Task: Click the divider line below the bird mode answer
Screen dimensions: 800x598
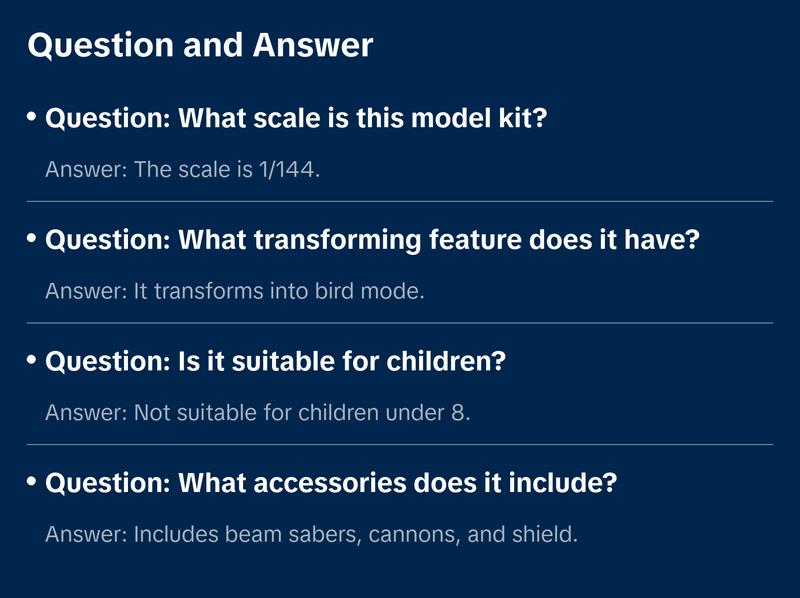Action: click(x=400, y=323)
